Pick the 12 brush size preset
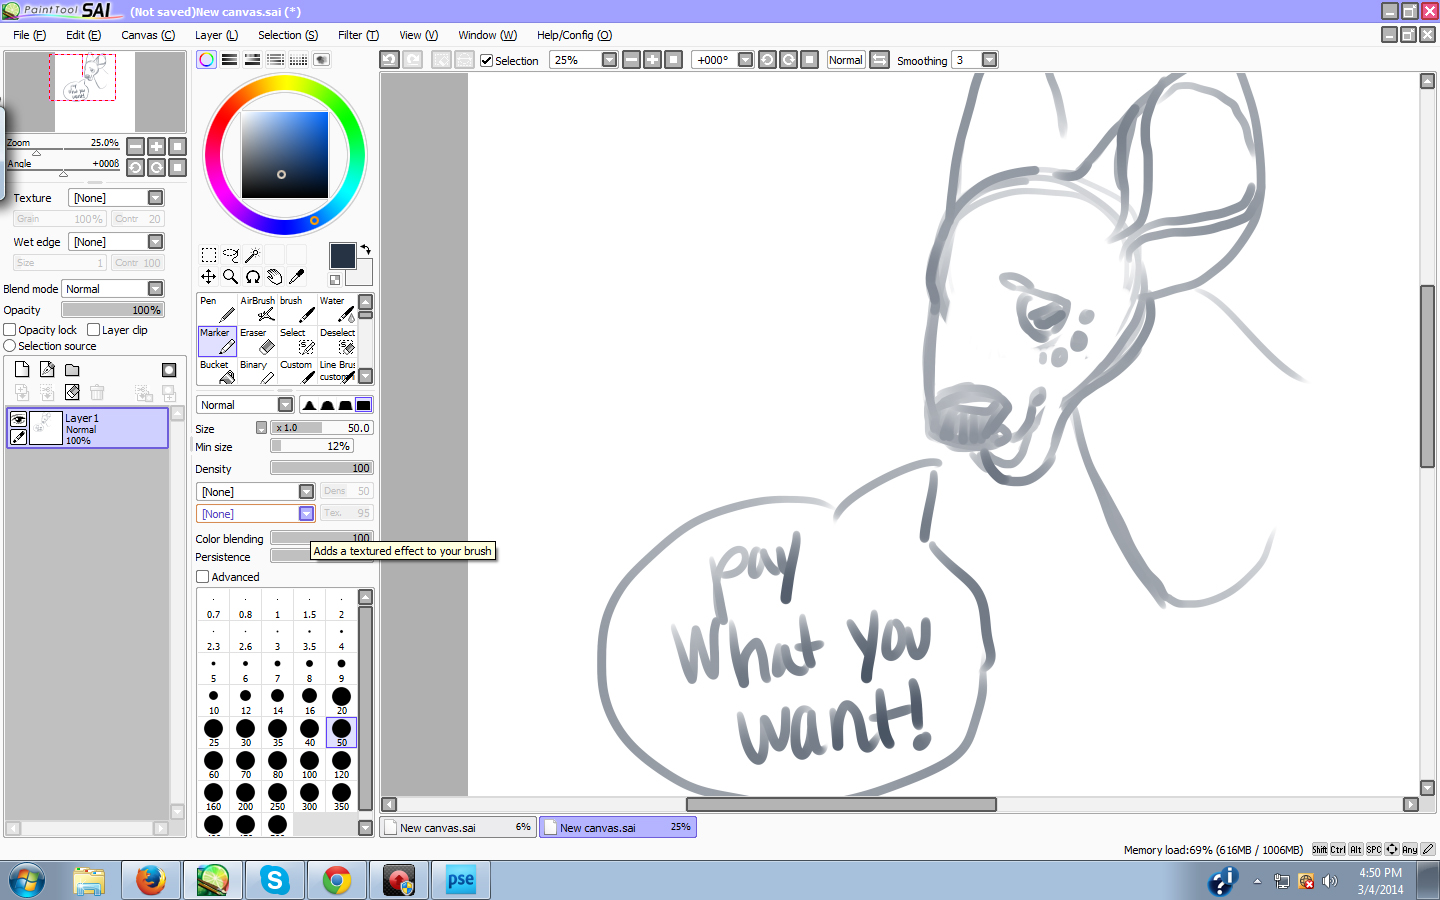Screen dimensions: 1440x900 coord(246,701)
